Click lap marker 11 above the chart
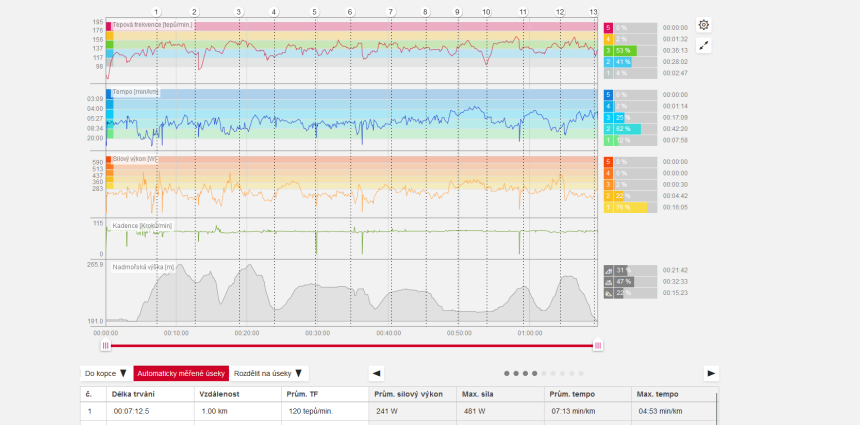The image size is (860, 425). click(523, 12)
